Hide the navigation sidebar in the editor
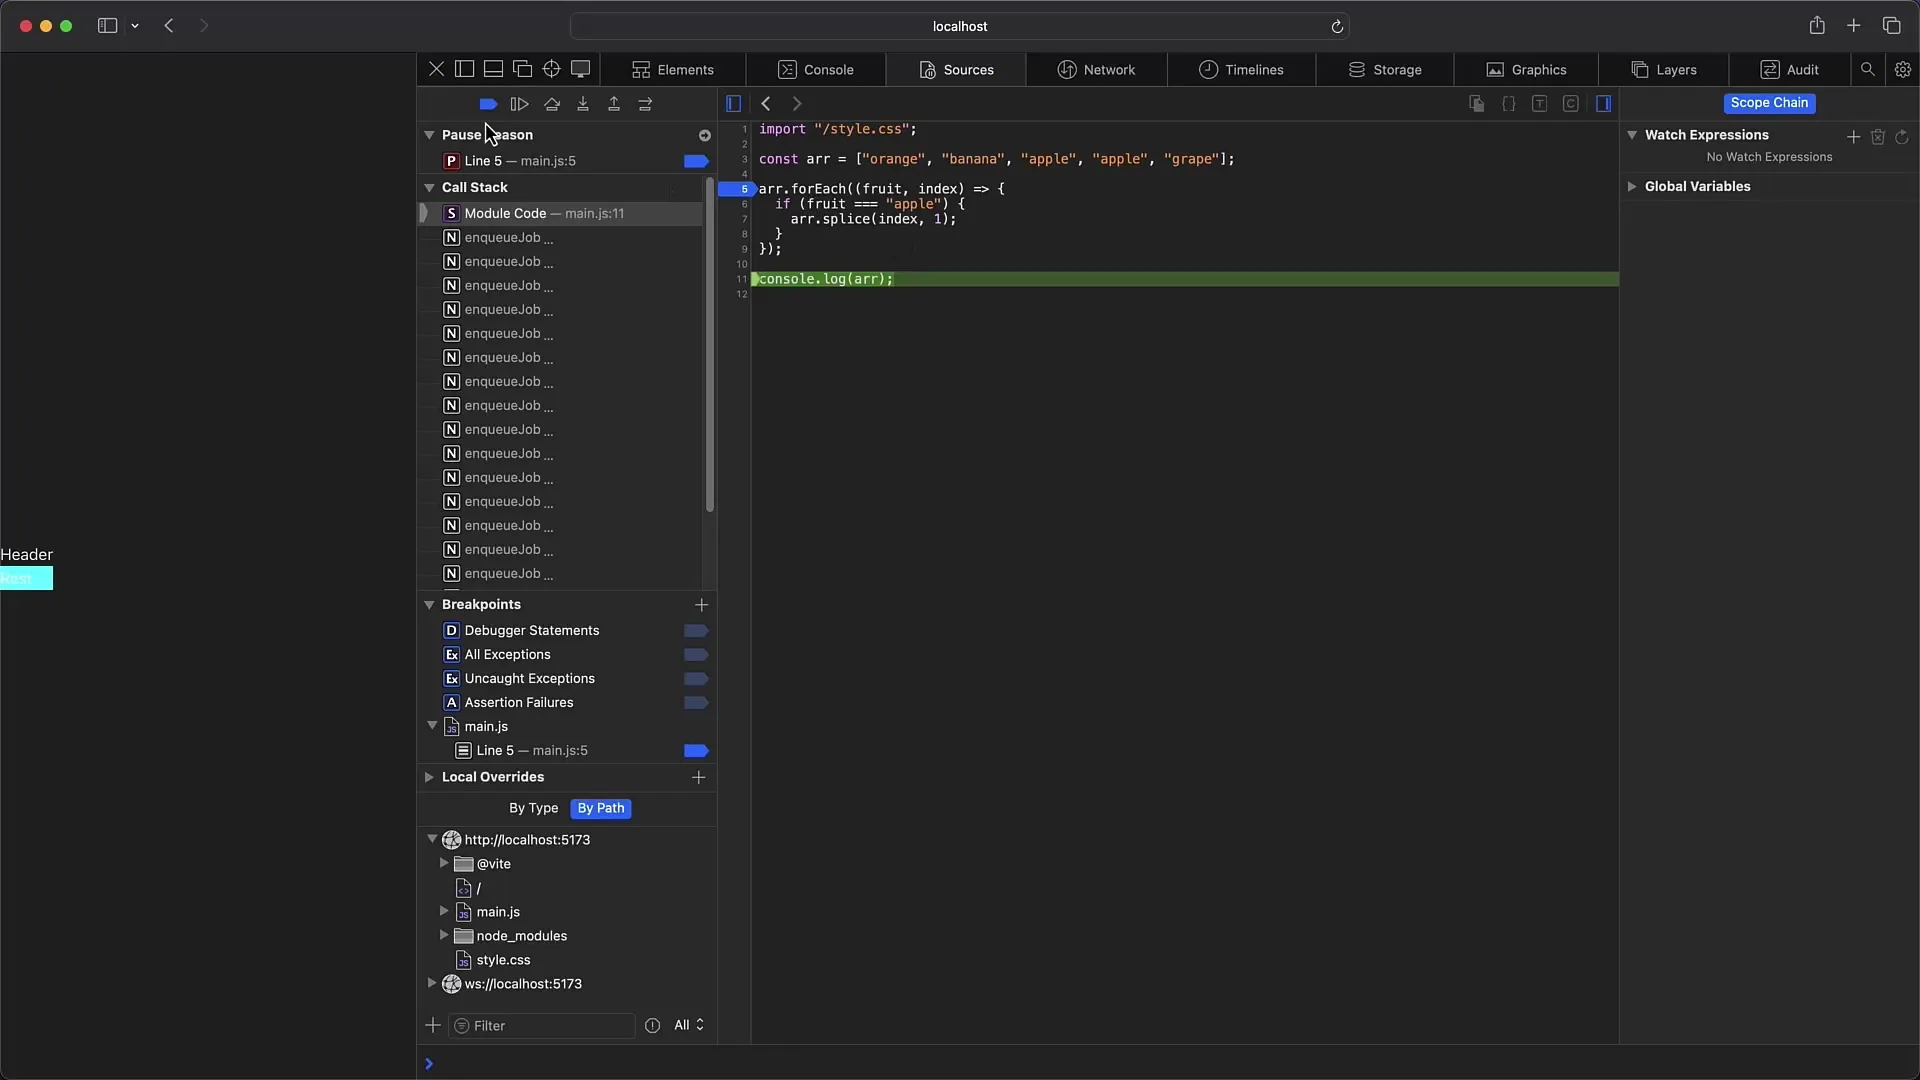 (733, 103)
